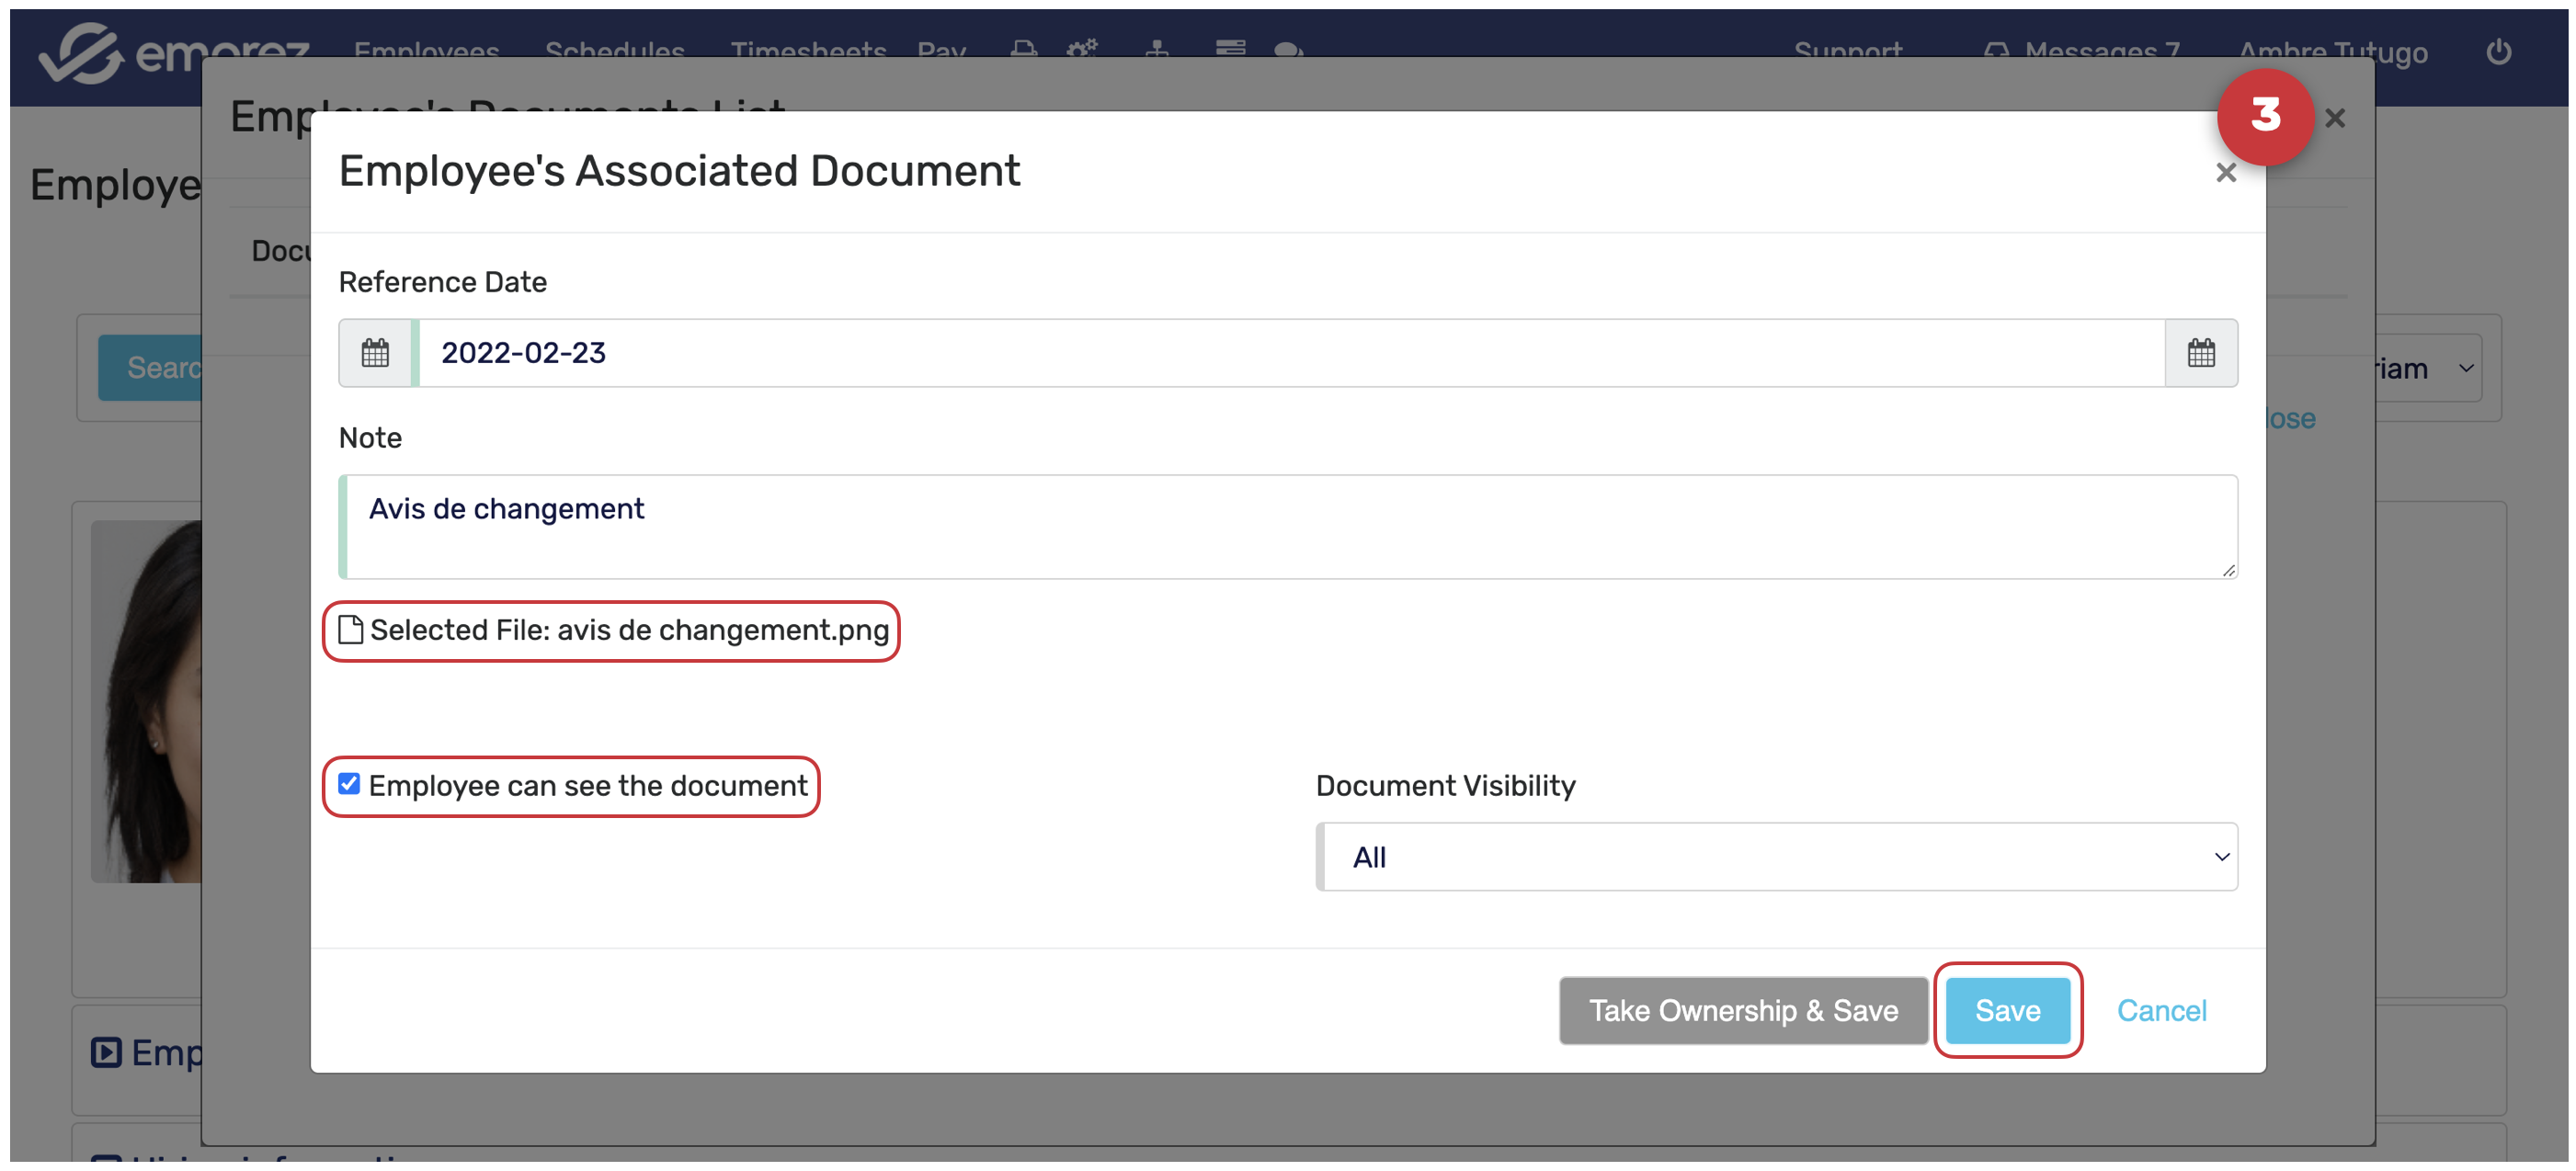Close the Employee's Associated Document dialog
The width and height of the screenshot is (2576, 1171).
pyautogui.click(x=2225, y=173)
